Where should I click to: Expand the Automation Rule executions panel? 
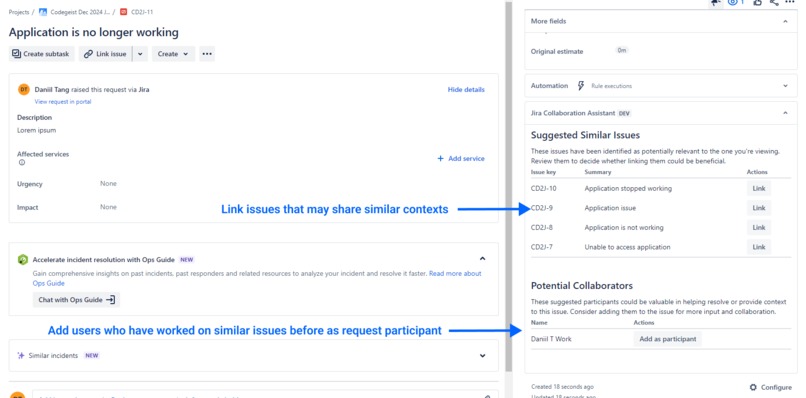[785, 86]
